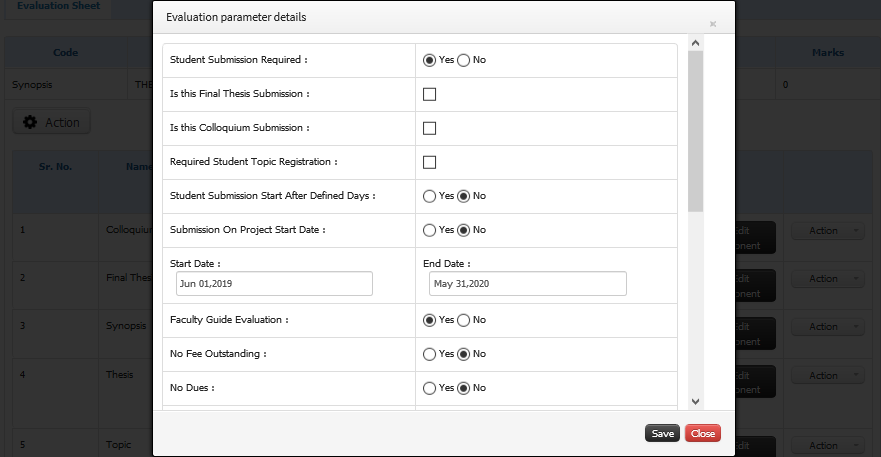Open Action dropdown for row 4 Thesis
Screen dimensions: 881x457
click(x=828, y=376)
